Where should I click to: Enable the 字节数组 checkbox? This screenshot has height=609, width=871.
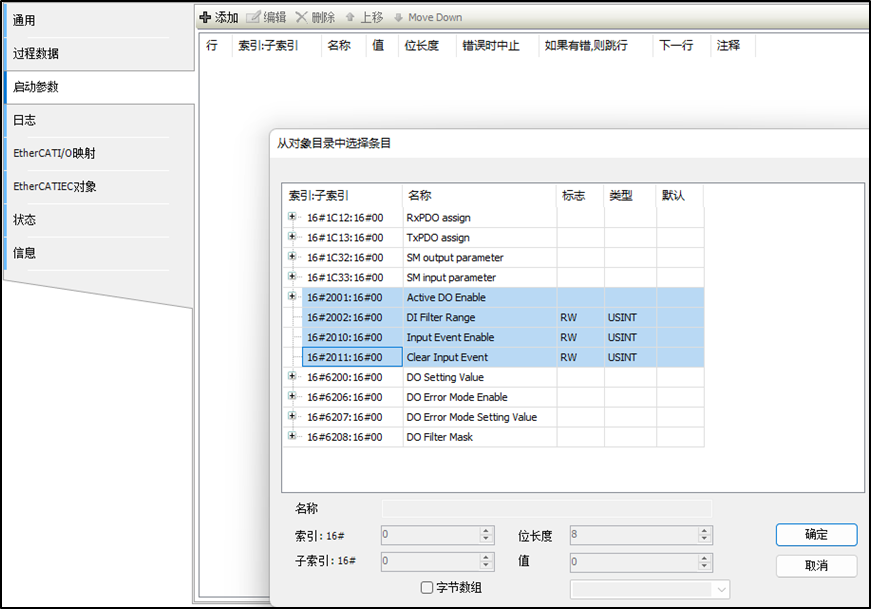click(427, 588)
